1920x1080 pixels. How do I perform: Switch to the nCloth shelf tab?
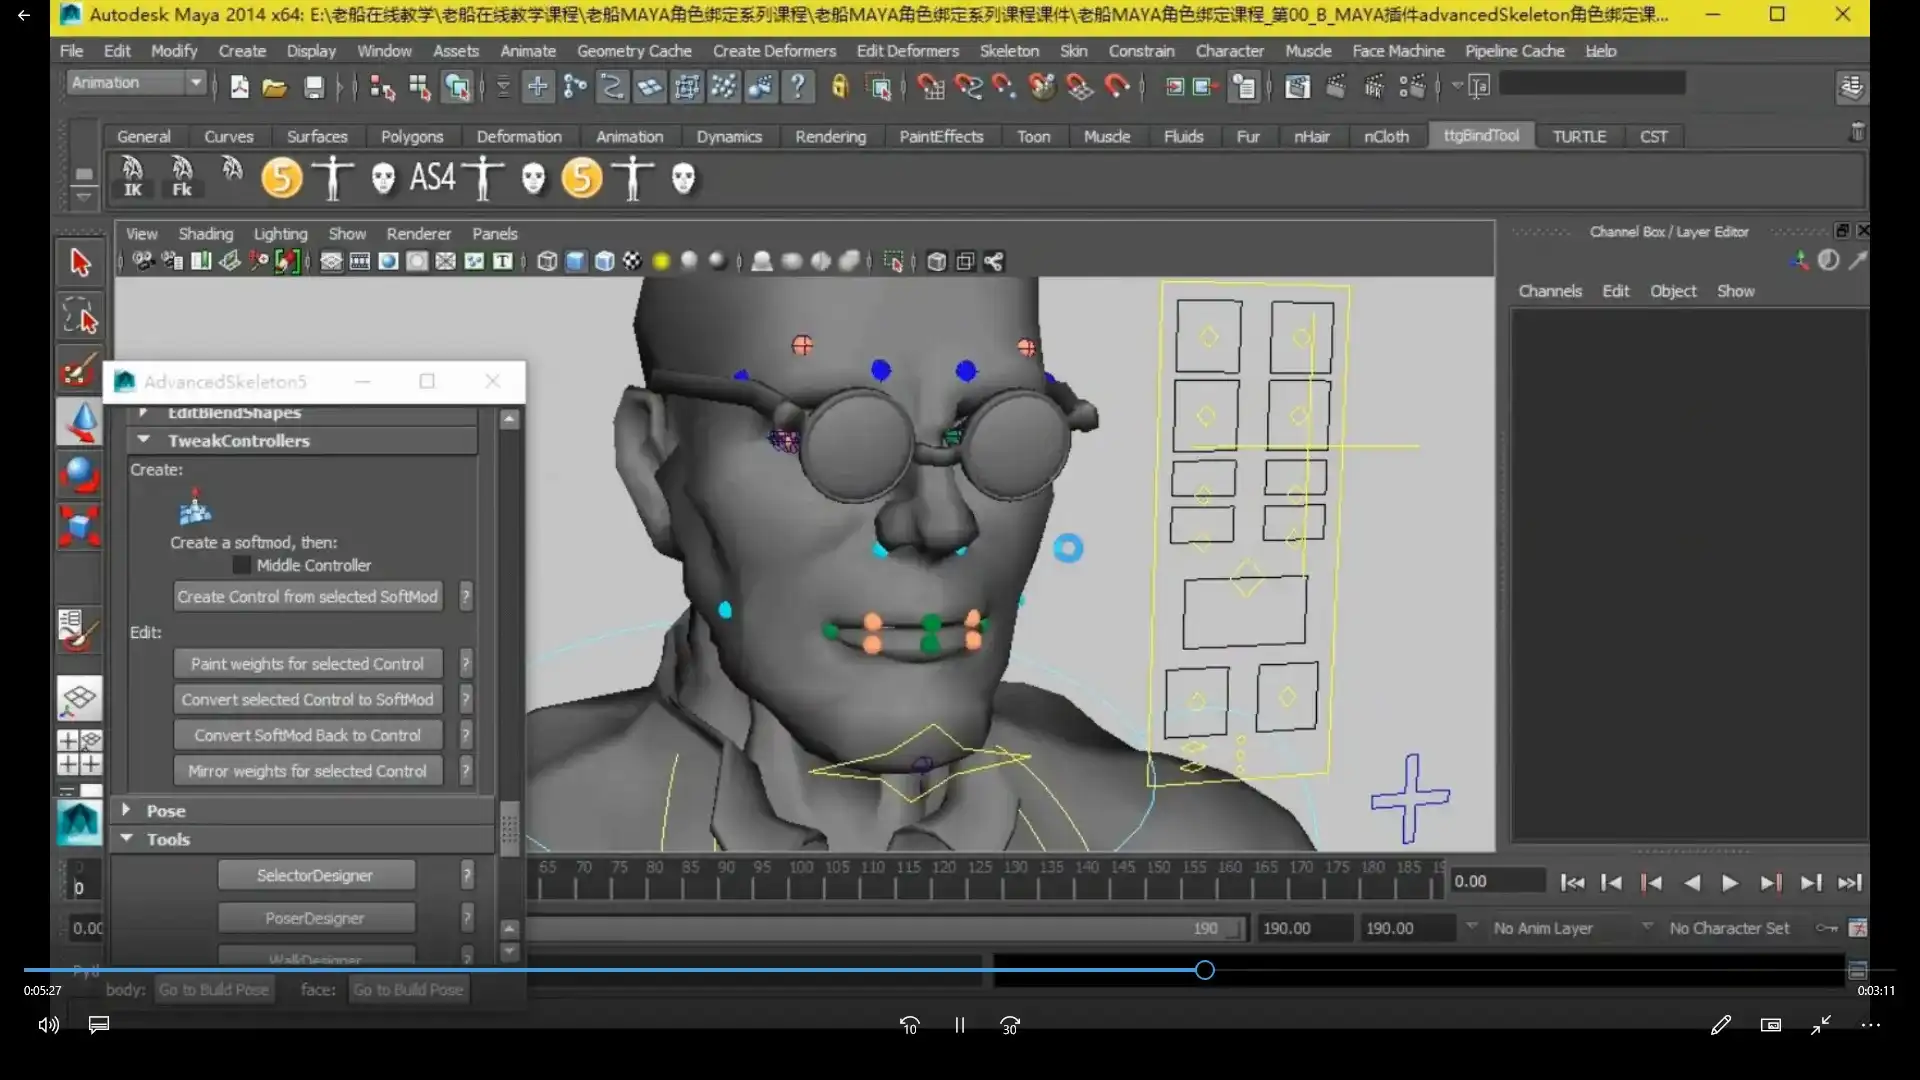coord(1386,136)
